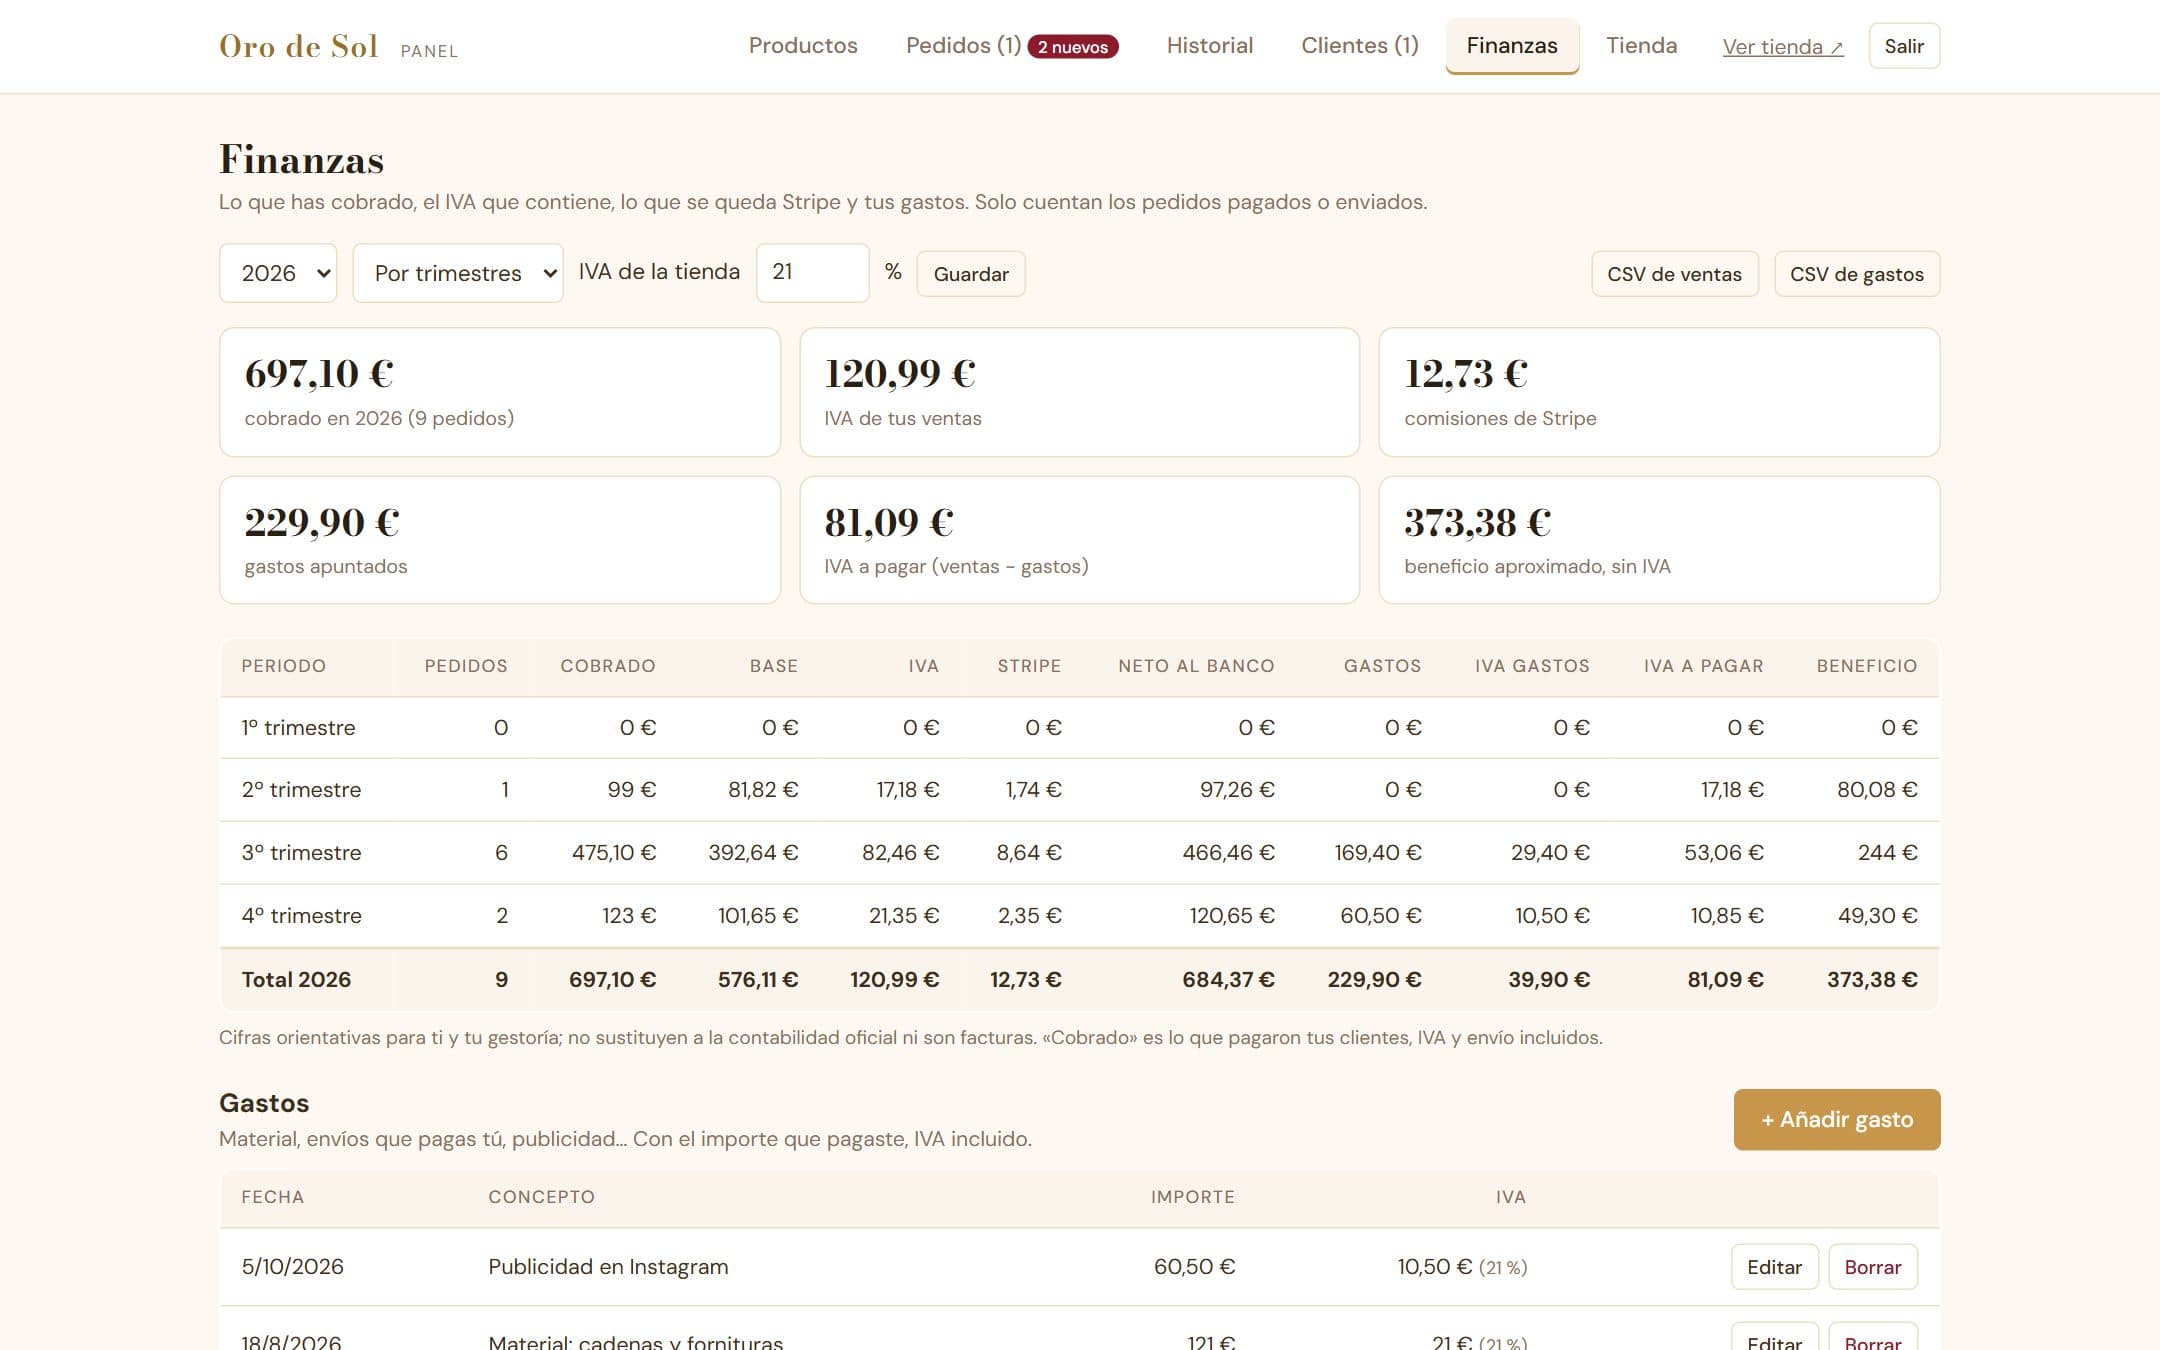The width and height of the screenshot is (2160, 1350).
Task: Switch to the Clientes tab
Action: [x=1359, y=46]
